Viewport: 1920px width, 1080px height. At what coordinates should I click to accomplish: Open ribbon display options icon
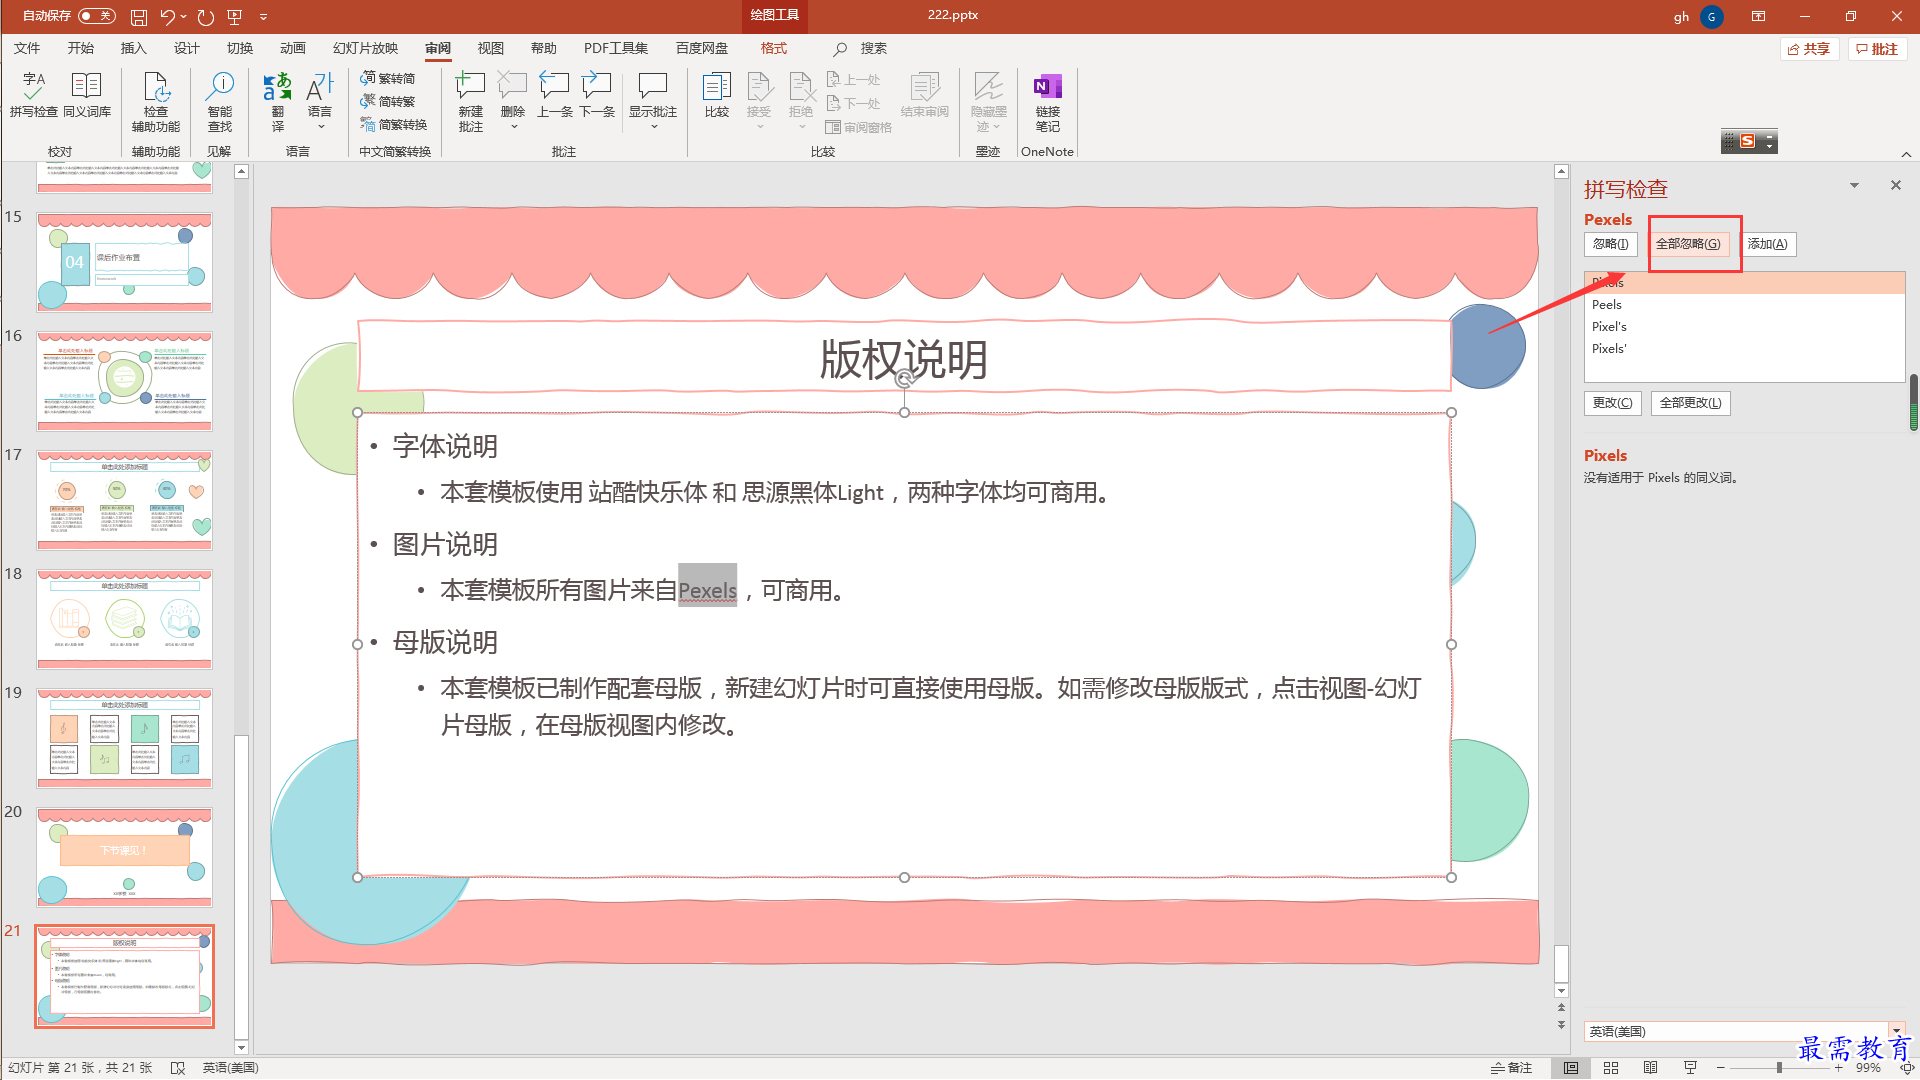point(1758,17)
